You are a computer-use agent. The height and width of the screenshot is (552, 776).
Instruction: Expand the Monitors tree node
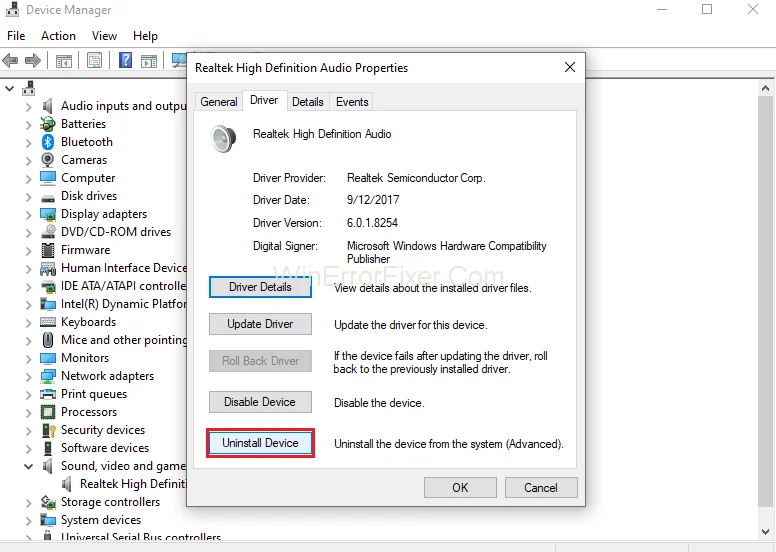click(x=28, y=358)
